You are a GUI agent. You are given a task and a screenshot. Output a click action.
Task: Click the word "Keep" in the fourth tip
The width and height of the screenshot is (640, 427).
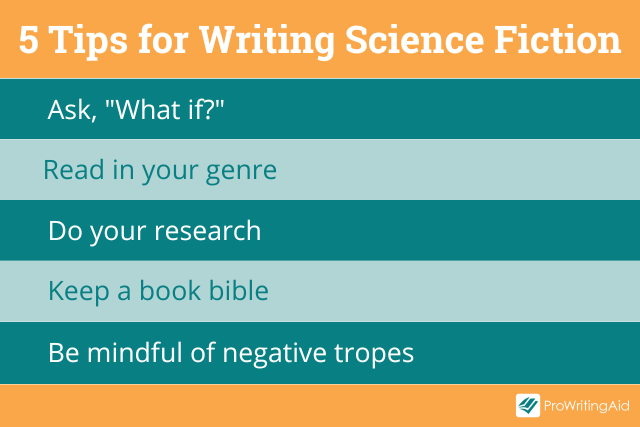(79, 292)
